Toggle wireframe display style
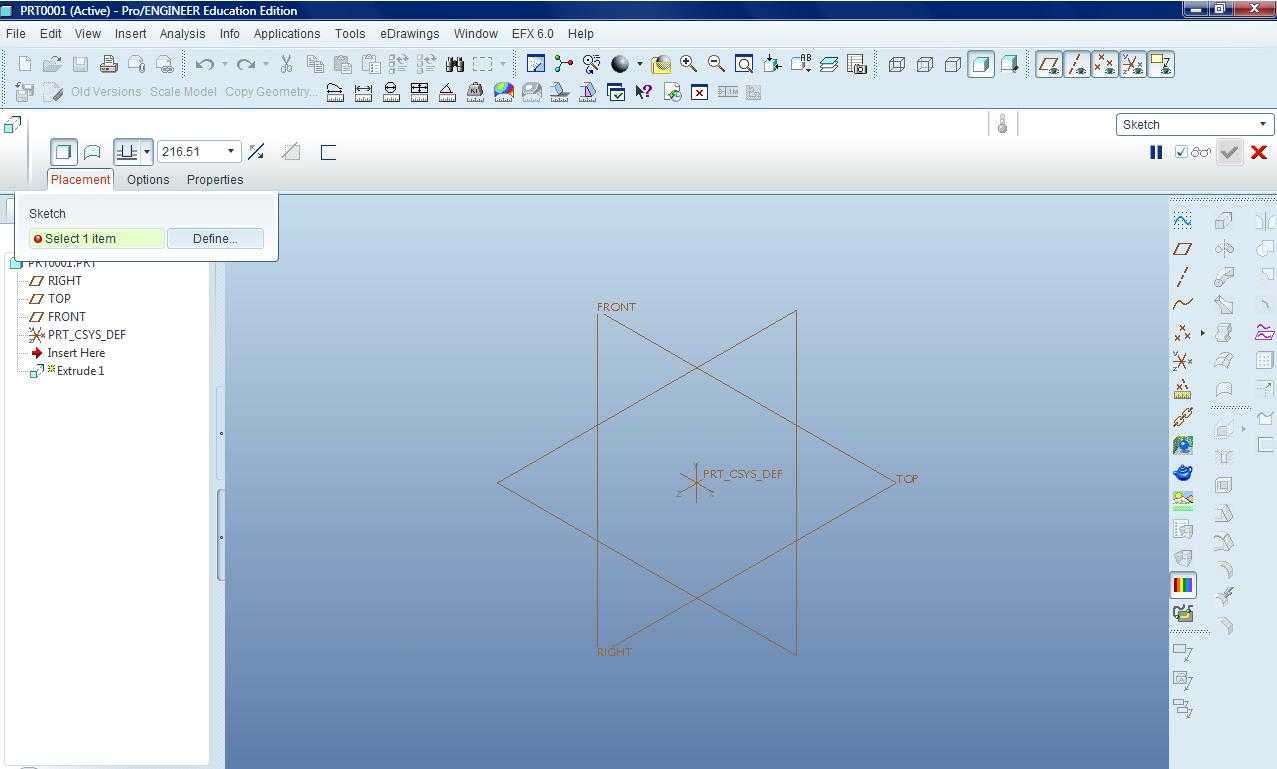The height and width of the screenshot is (769, 1277). click(897, 64)
